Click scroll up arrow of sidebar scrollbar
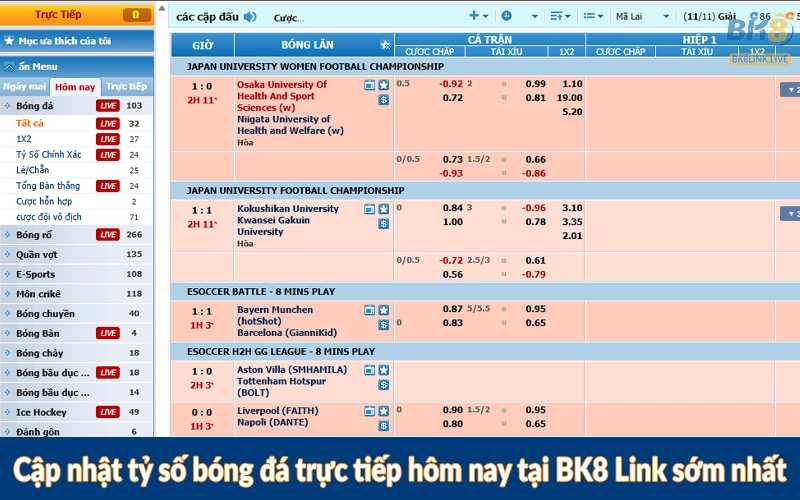The height and width of the screenshot is (500, 800). tap(162, 8)
